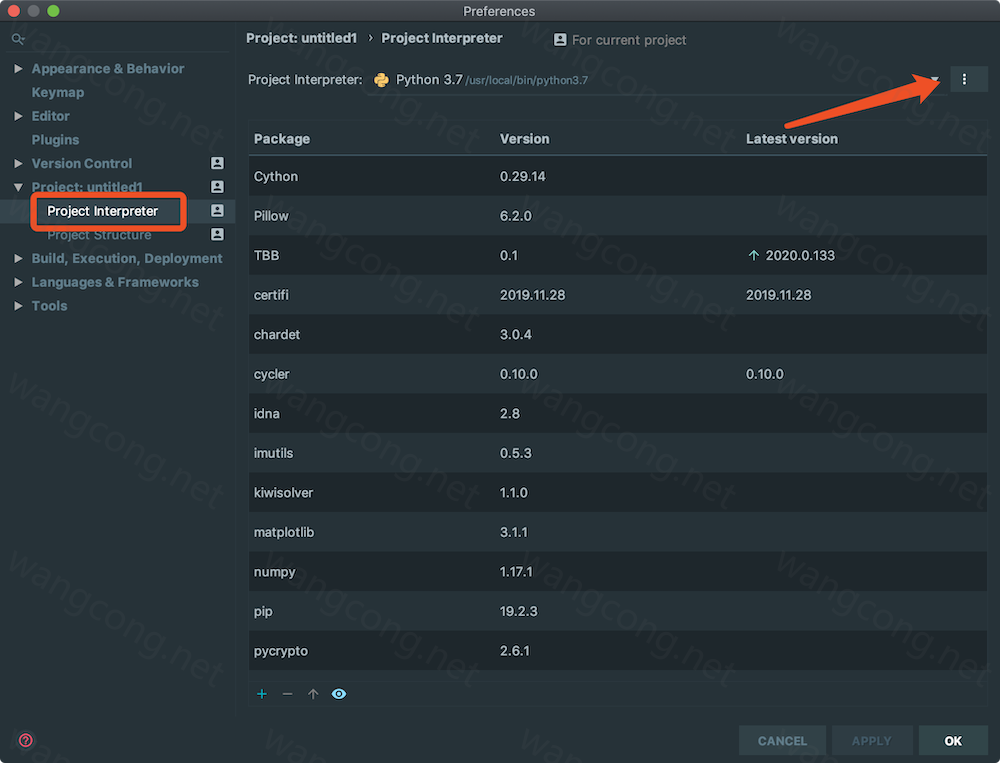Select the kiwisolver package row

[617, 493]
